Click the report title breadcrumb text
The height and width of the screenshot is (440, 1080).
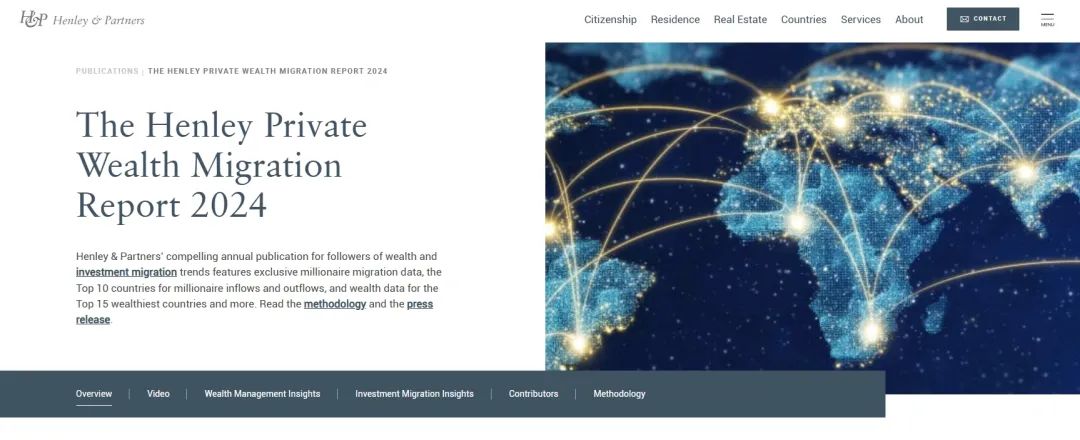point(267,71)
